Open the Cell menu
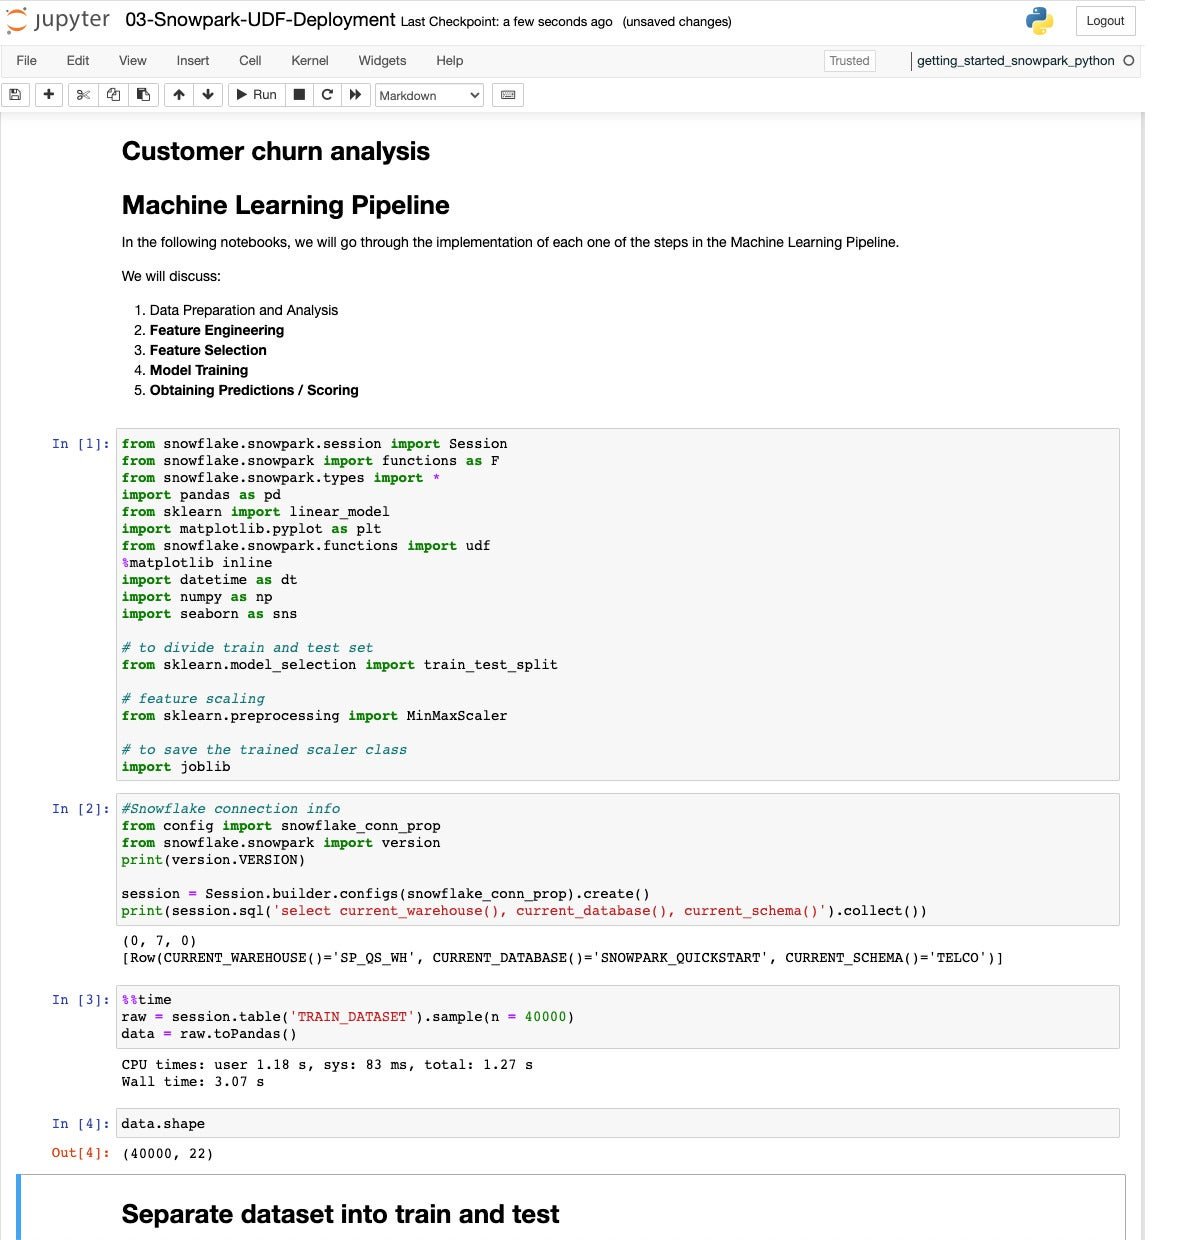The width and height of the screenshot is (1200, 1240). 250,61
